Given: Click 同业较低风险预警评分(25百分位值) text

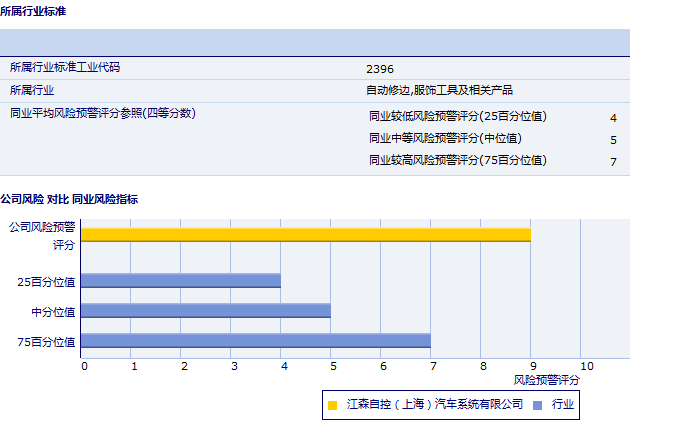Looking at the screenshot, I should point(458,116).
